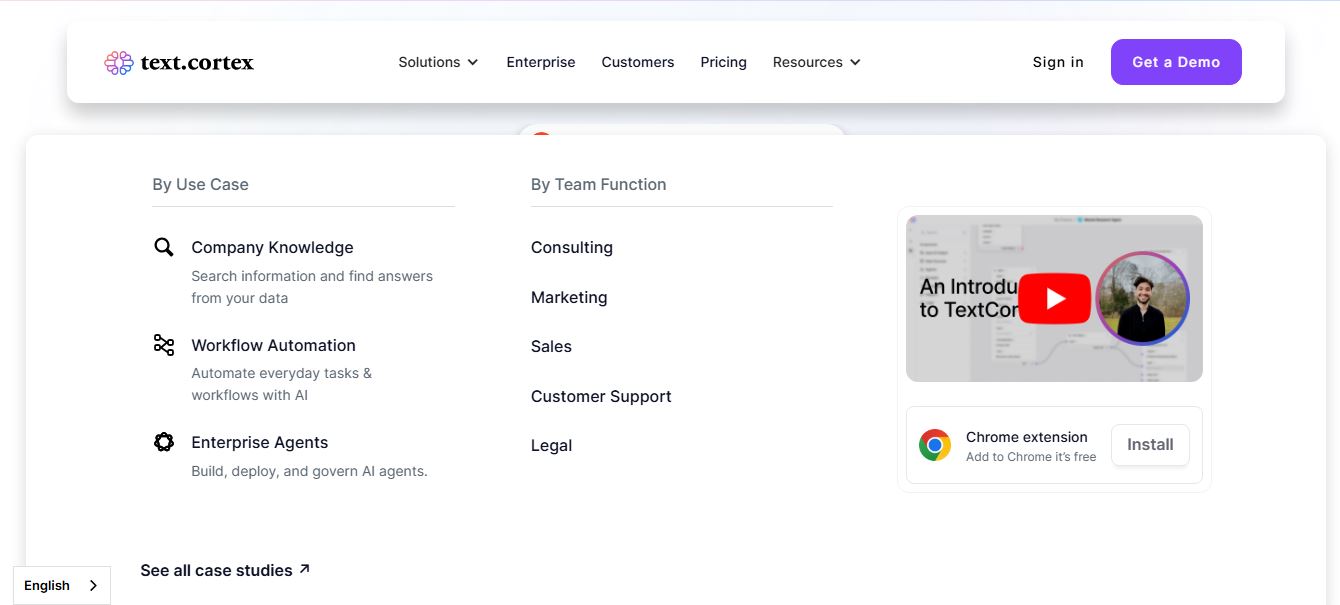Open the Workflow Automation use case

tap(273, 345)
